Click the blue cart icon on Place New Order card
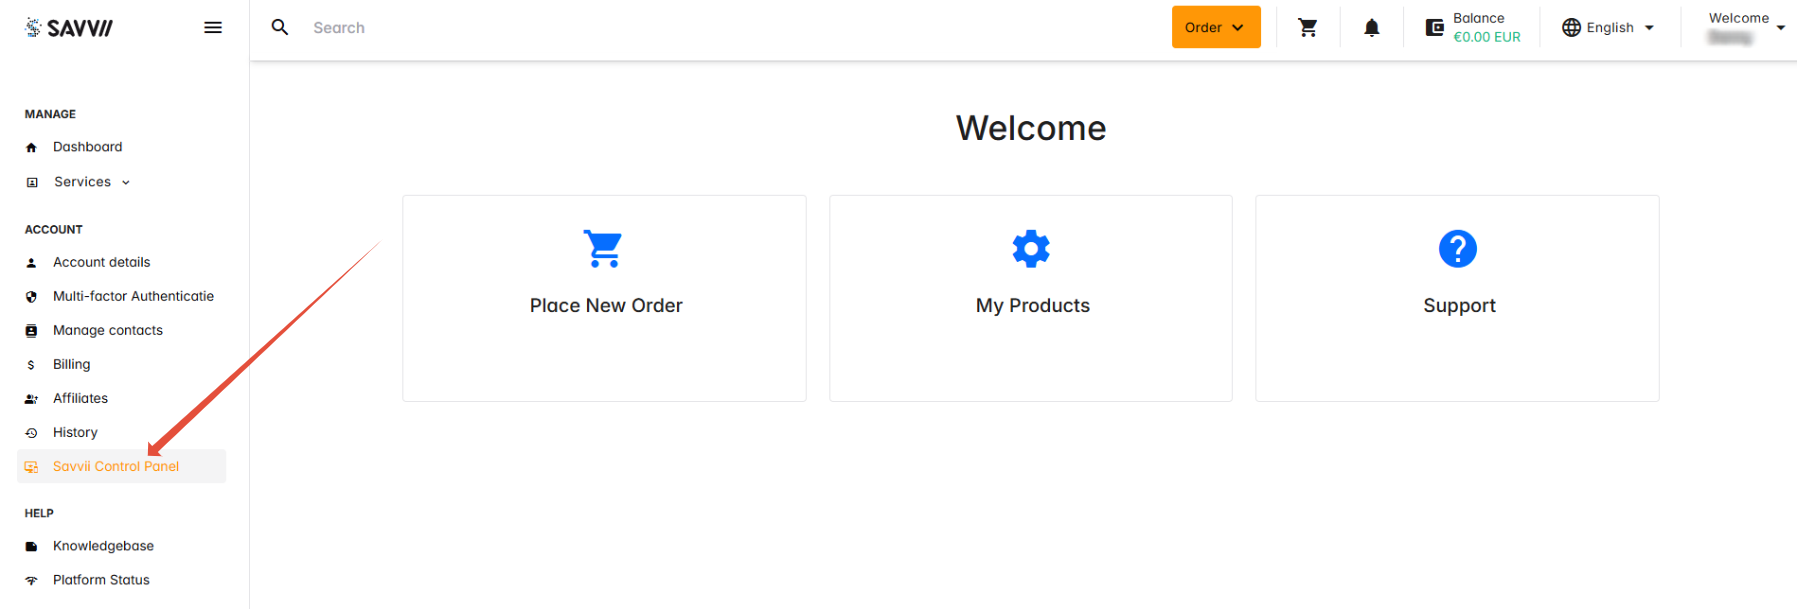The image size is (1797, 609). [603, 248]
